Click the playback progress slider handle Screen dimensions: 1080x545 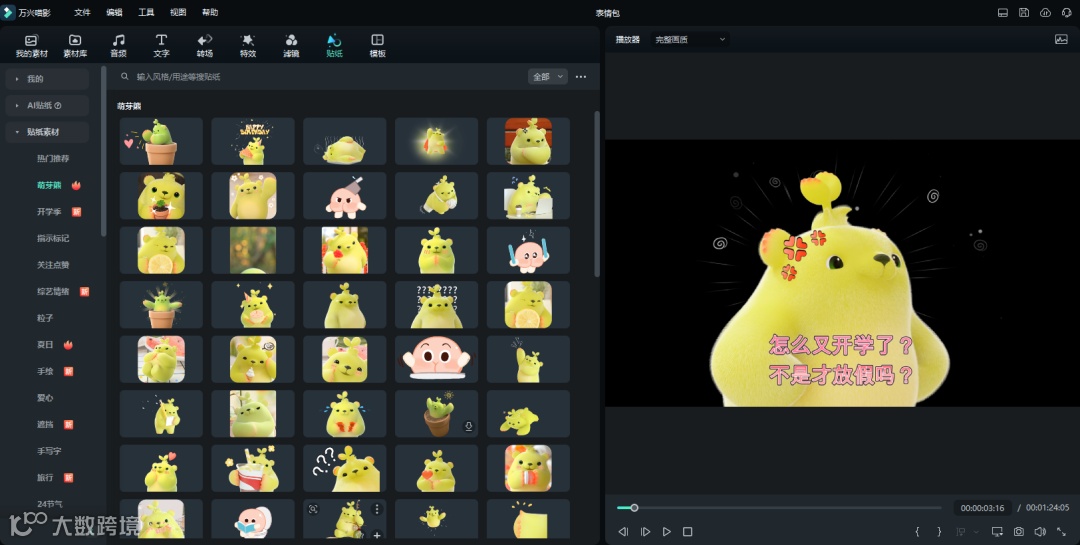634,508
